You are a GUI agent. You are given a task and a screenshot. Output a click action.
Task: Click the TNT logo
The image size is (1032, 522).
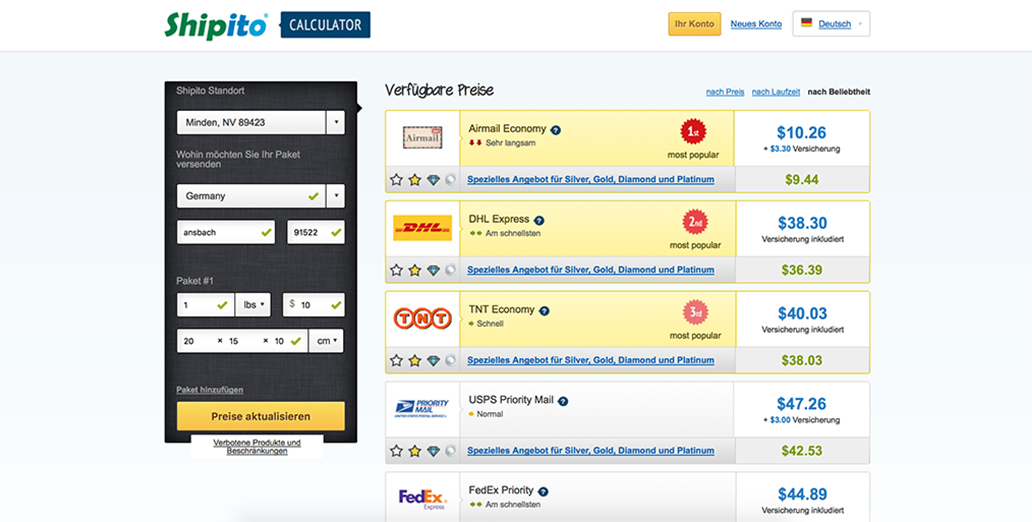(x=423, y=318)
